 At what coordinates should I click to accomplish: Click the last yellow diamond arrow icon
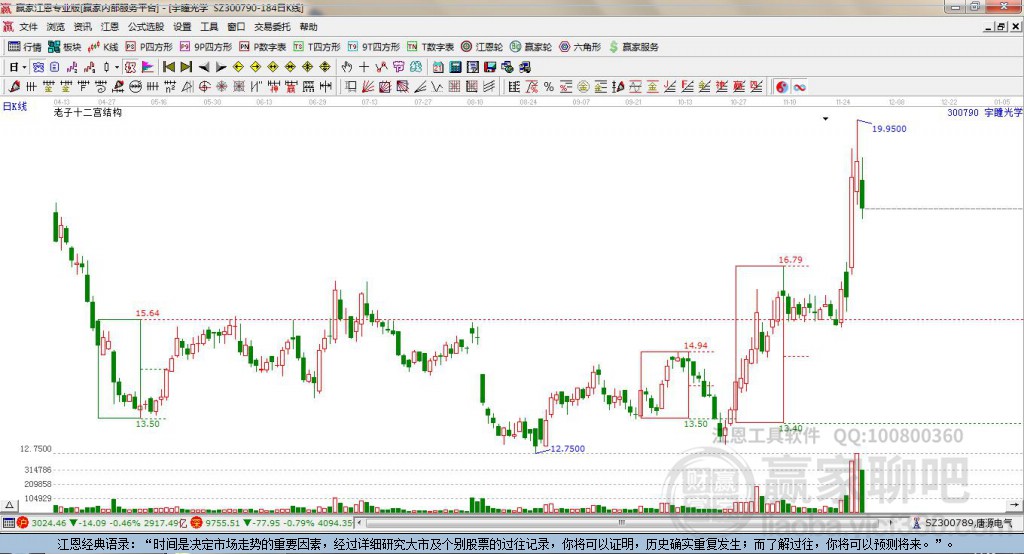coord(325,67)
